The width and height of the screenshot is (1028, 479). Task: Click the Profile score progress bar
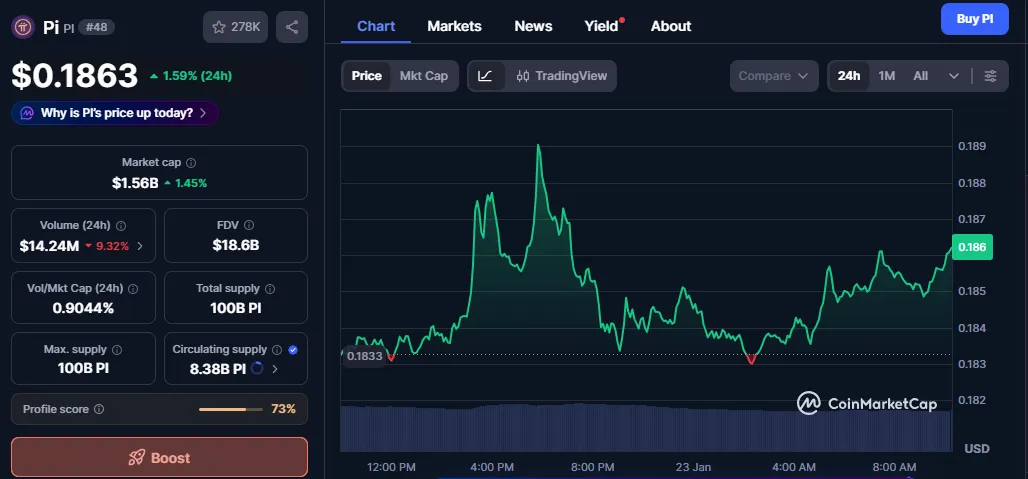pyautogui.click(x=230, y=410)
